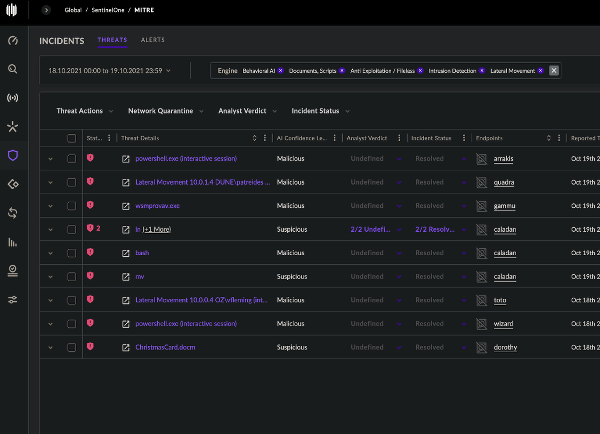Open Incident Status column options menu
Screen dimensions: 600x434
(464, 138)
